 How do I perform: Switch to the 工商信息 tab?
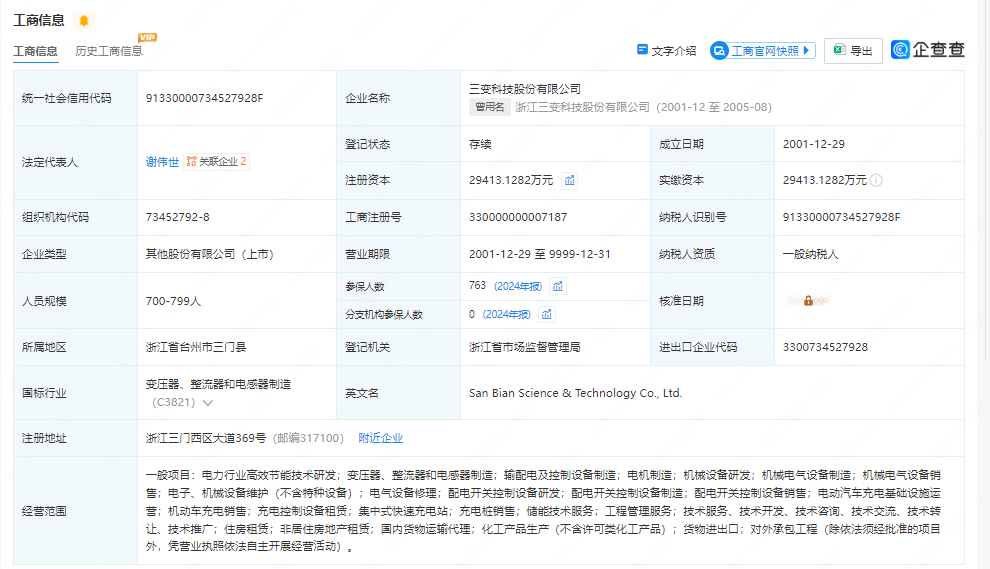(x=35, y=51)
